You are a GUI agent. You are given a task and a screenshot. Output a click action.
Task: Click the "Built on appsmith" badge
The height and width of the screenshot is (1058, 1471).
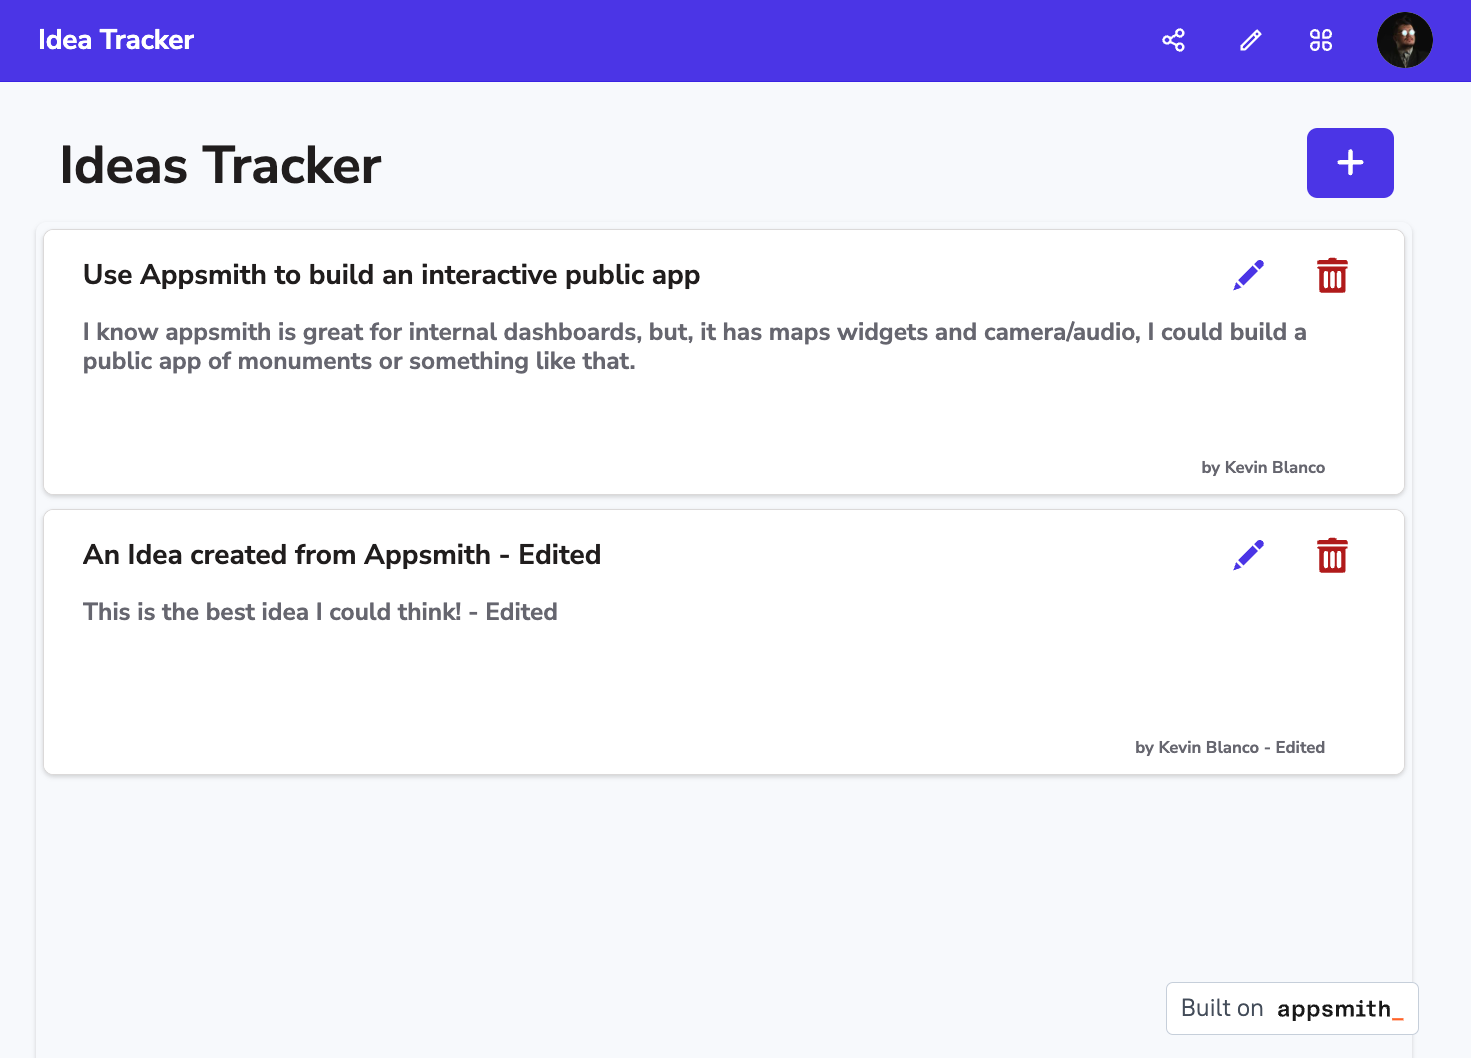(x=1291, y=1008)
